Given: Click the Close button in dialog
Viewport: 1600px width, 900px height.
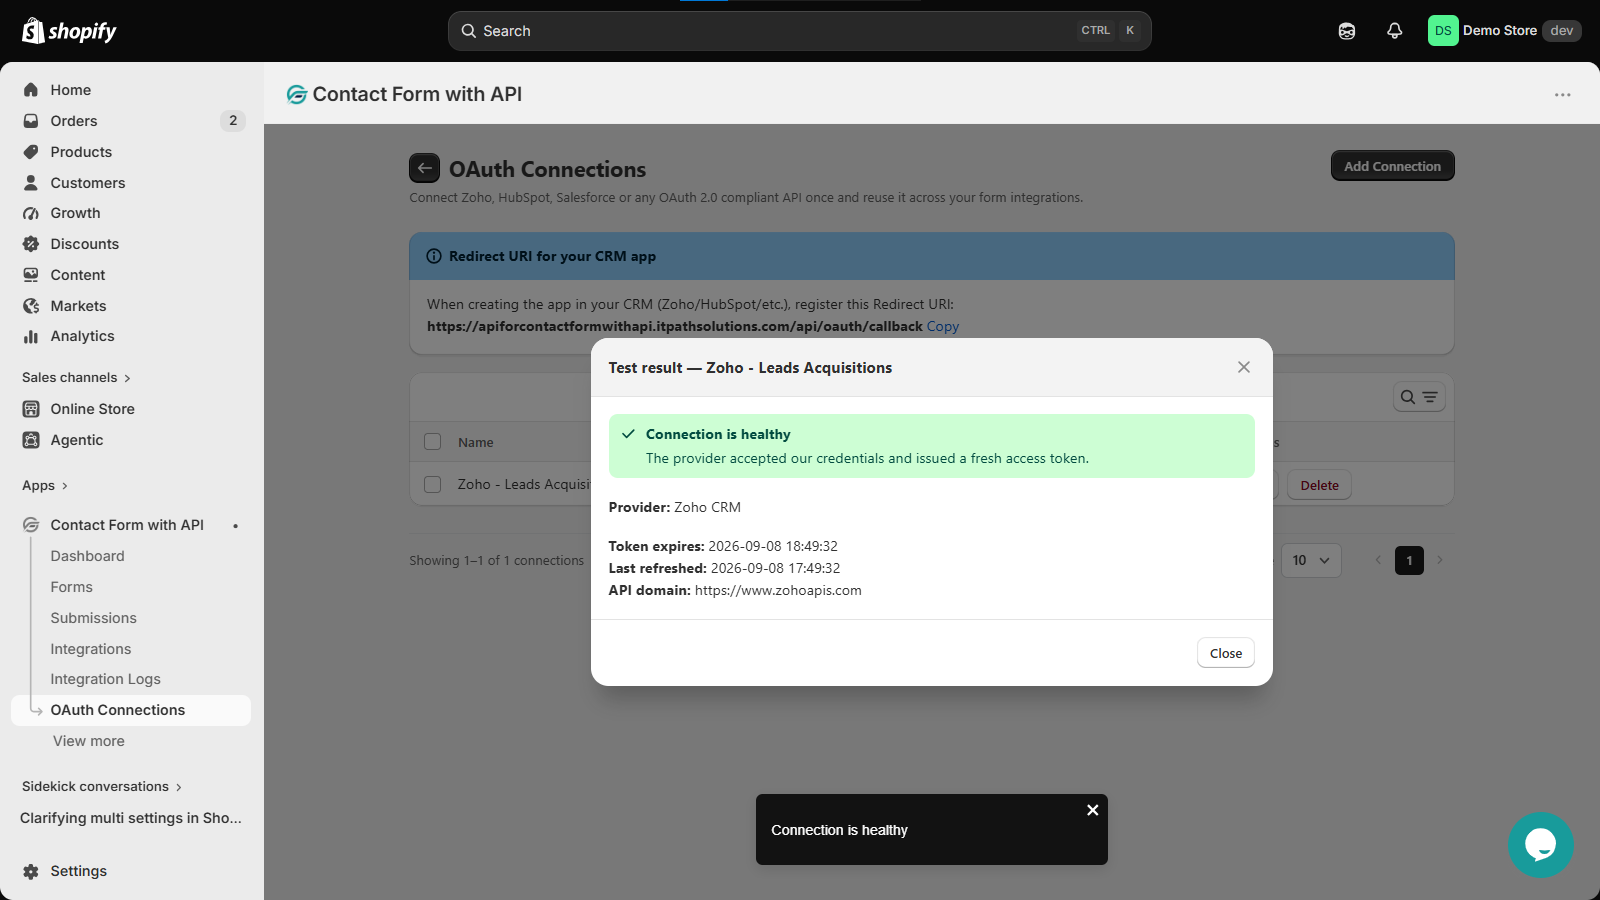Looking at the screenshot, I should (1226, 653).
